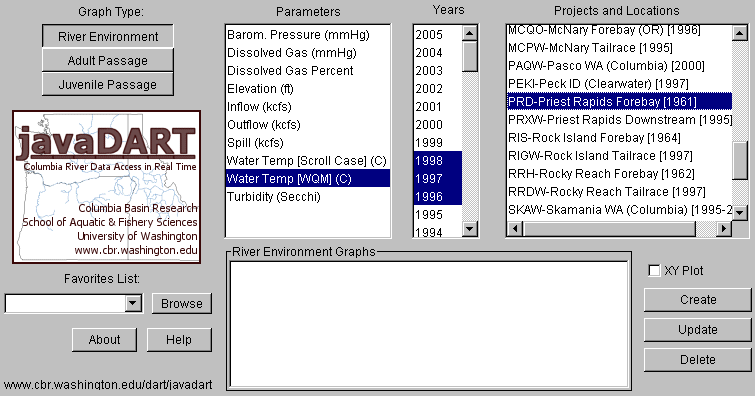This screenshot has width=755, height=396.
Task: Select RIS-Rock Island Forebay [1964] location
Action: pyautogui.click(x=620, y=138)
